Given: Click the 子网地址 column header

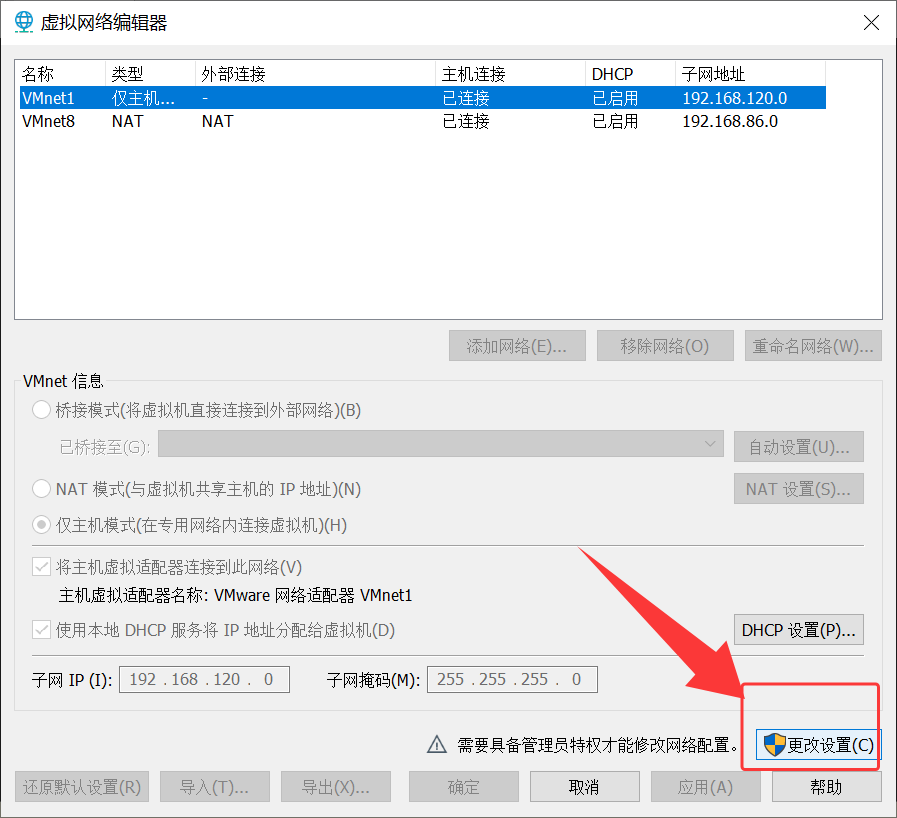Looking at the screenshot, I should (751, 74).
